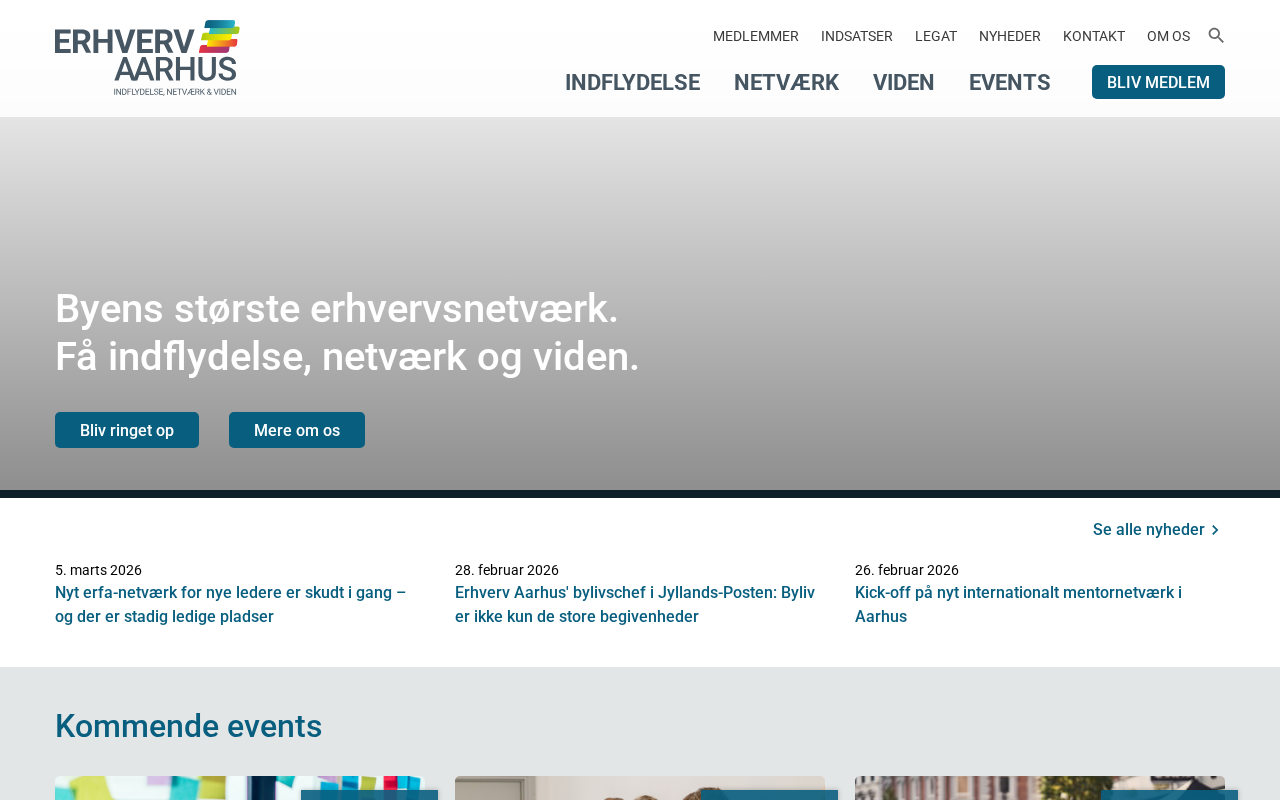Screen dimensions: 1280x800
Task: Click the chevron beside Se alle nyheder
Action: 1215,530
